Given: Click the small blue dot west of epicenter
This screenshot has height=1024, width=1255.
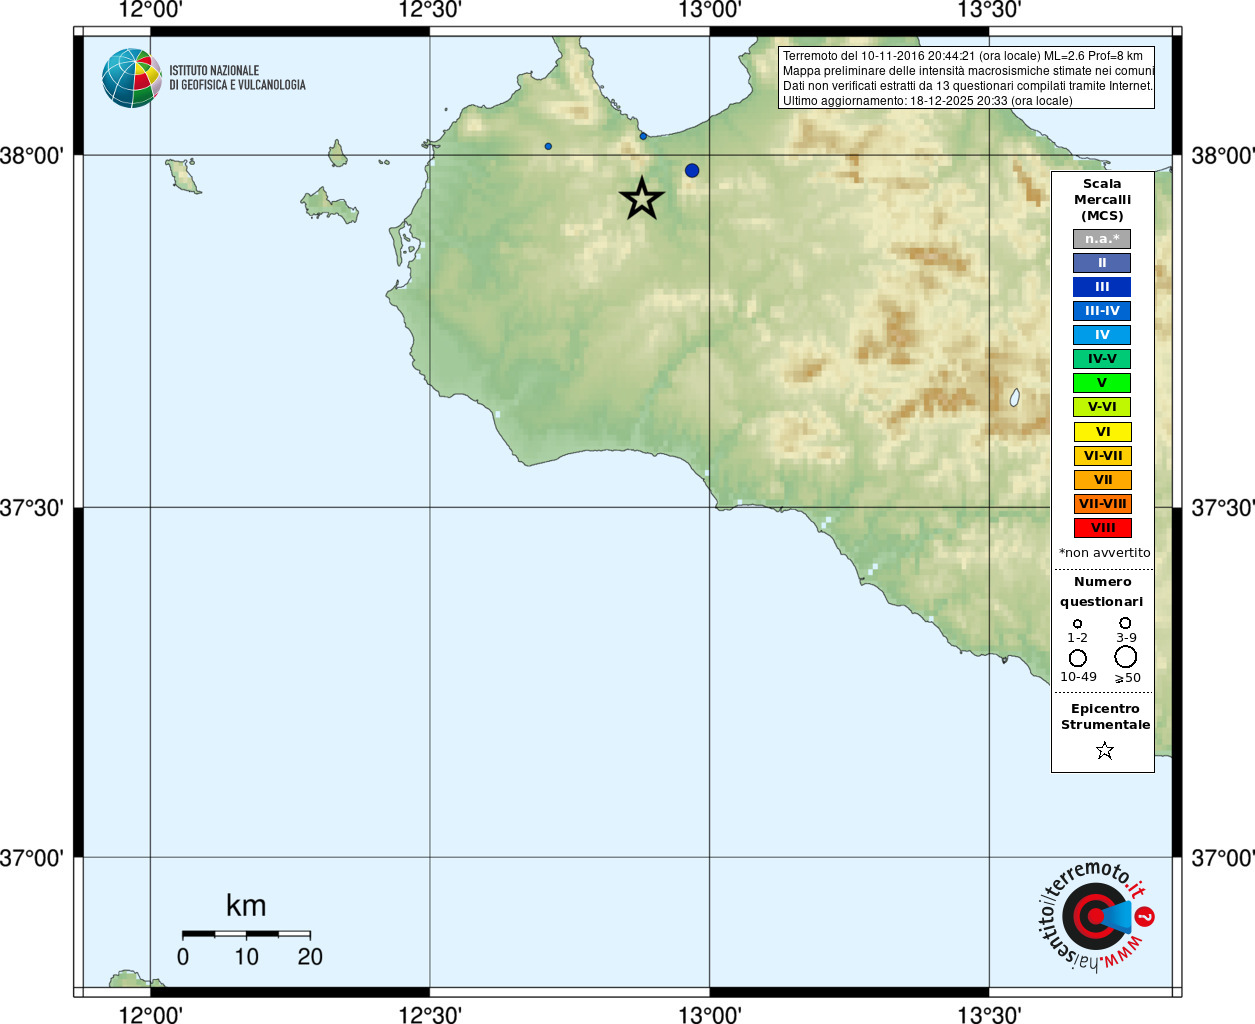Looking at the screenshot, I should click(x=548, y=146).
